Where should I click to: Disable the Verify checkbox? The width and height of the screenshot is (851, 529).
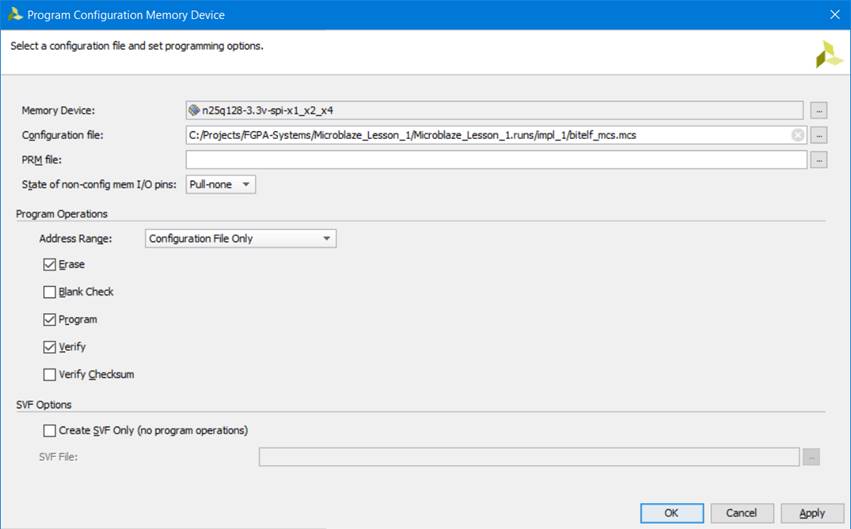(x=50, y=347)
